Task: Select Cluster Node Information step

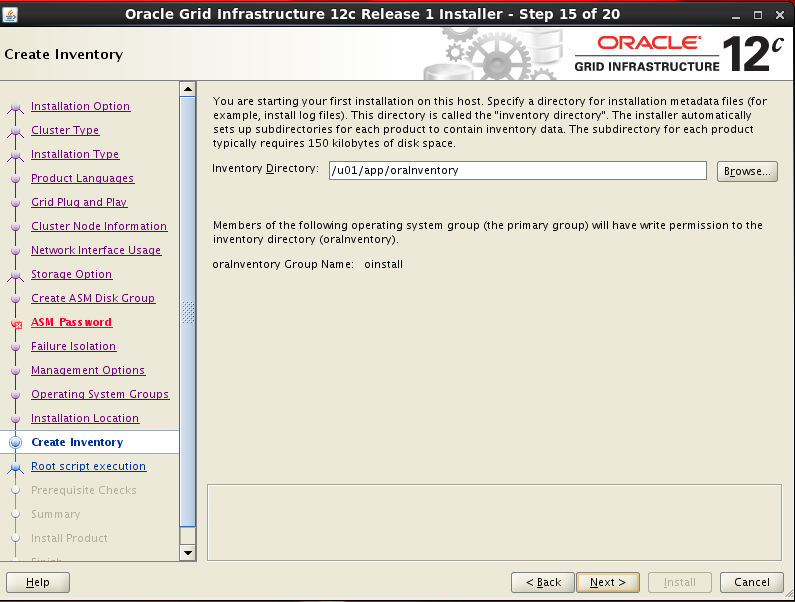Action: (x=99, y=226)
